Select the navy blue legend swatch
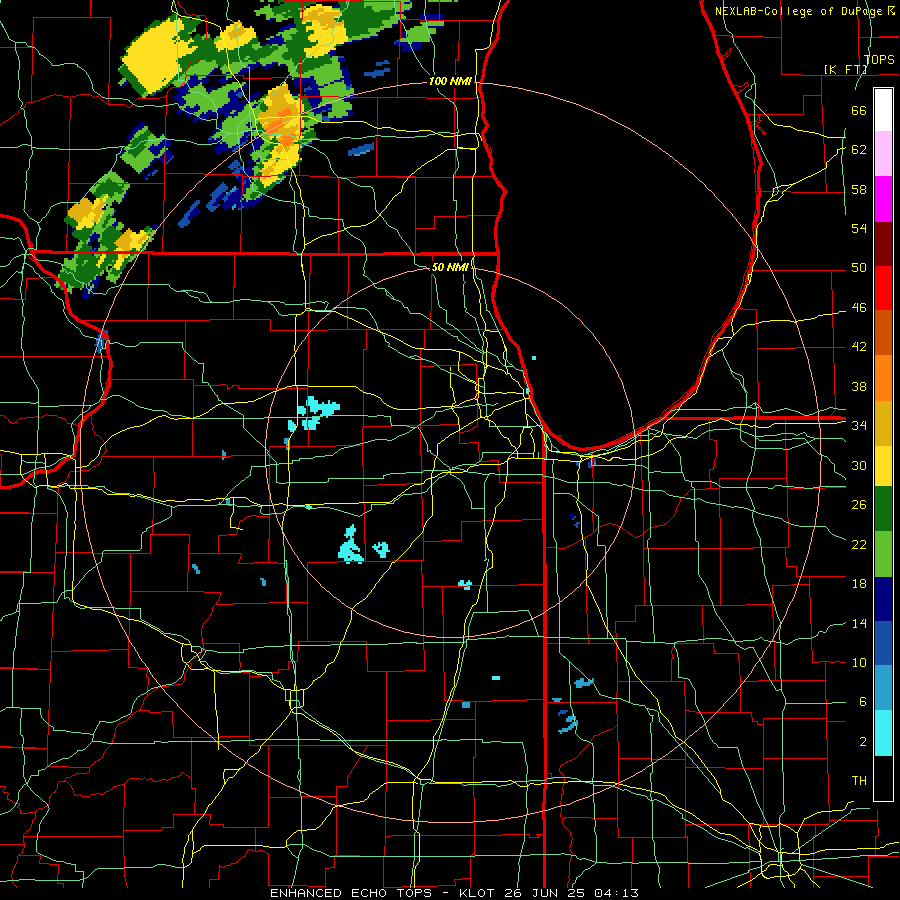Screen dimensions: 900x900 pos(883,599)
